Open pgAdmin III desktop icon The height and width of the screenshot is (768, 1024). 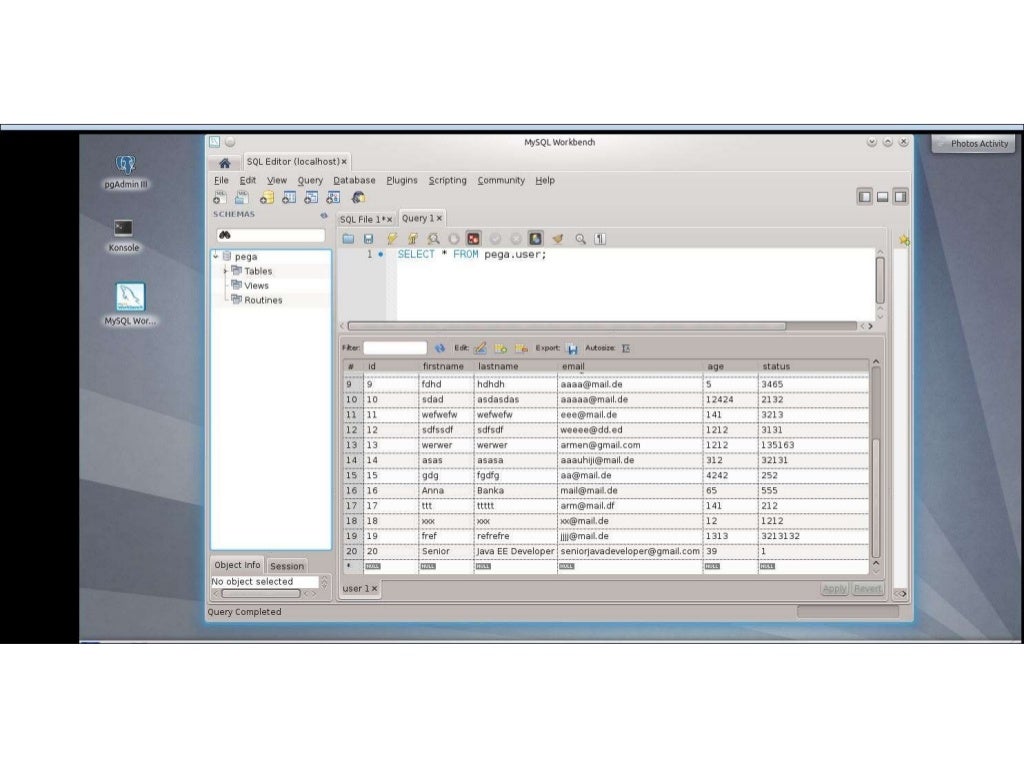tap(125, 172)
